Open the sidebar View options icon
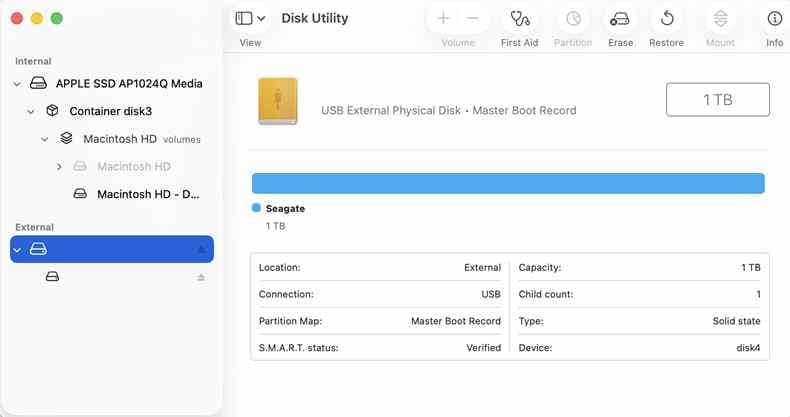 pyautogui.click(x=244, y=19)
